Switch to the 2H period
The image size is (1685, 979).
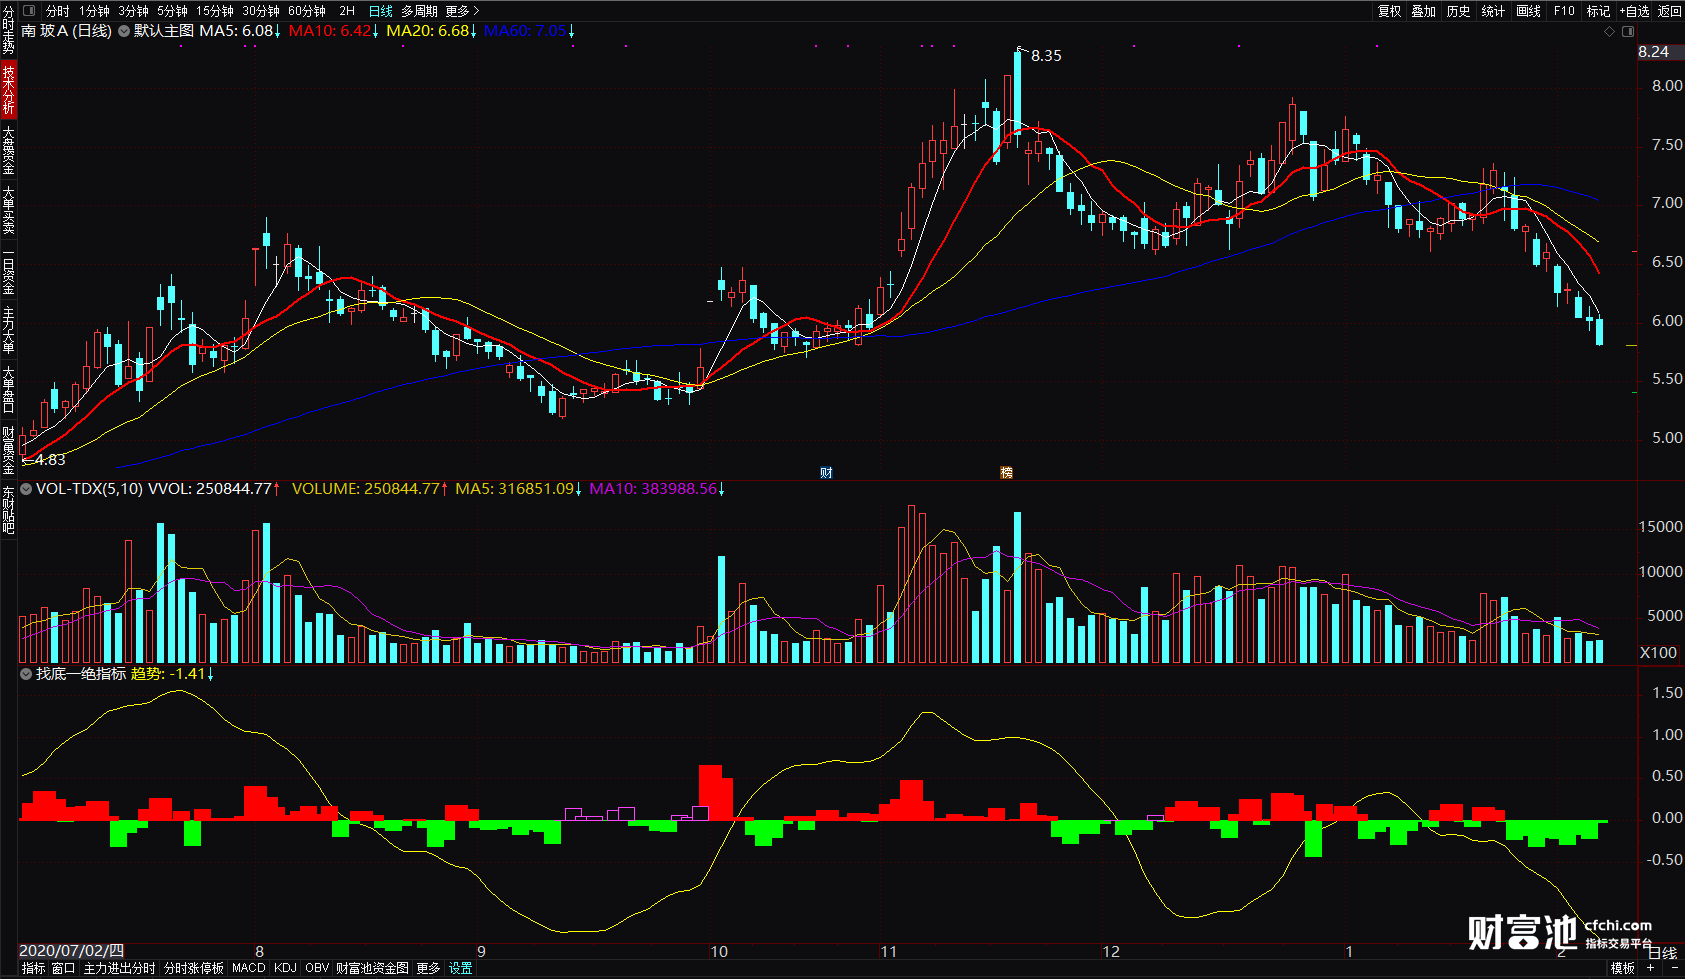coord(347,11)
